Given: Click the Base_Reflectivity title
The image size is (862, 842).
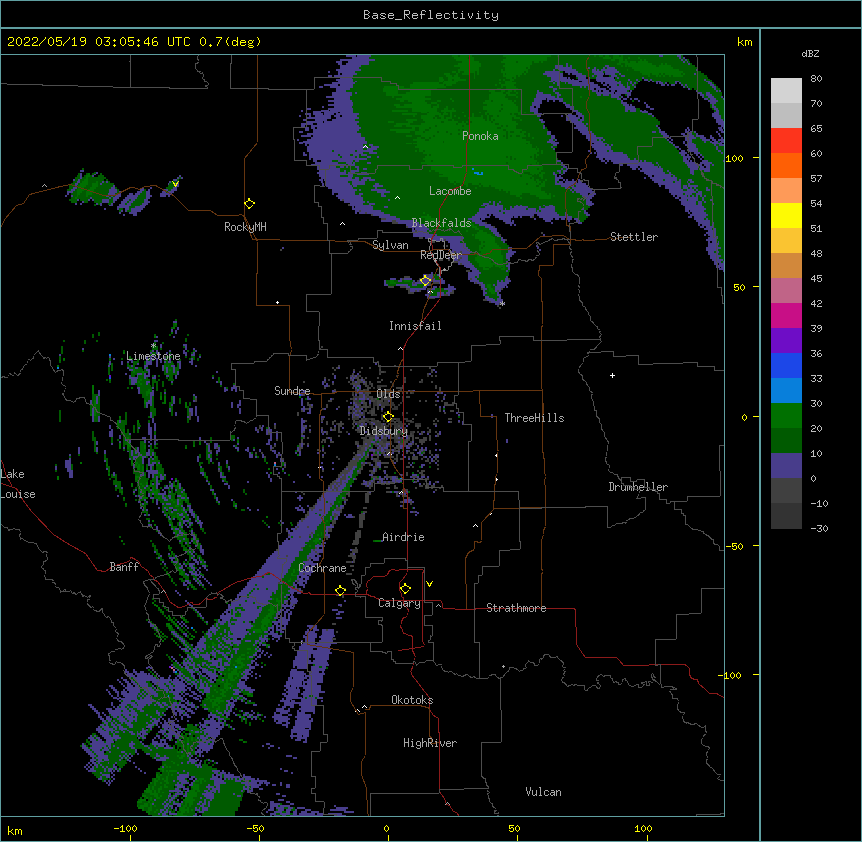Looking at the screenshot, I should click(431, 15).
